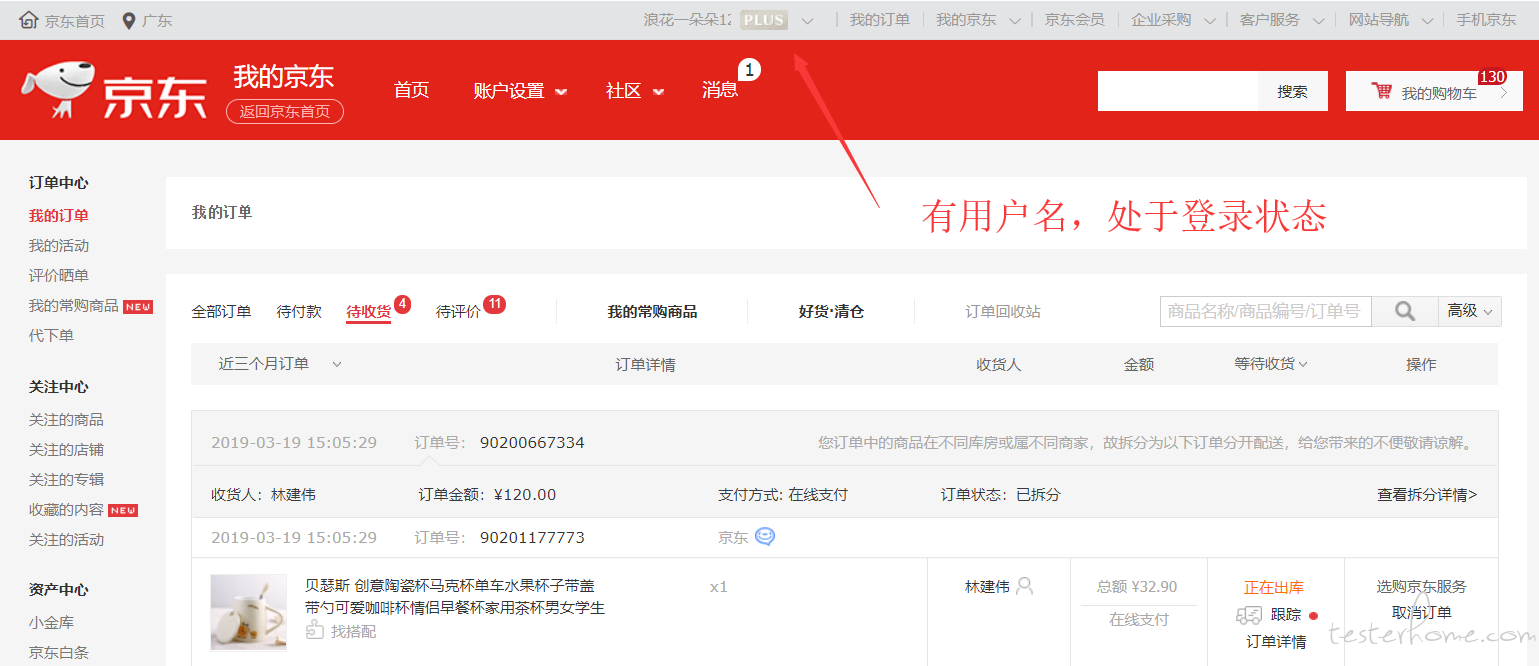Viewport: 1539px width, 666px height.
Task: Click the 取消订单 link
Action: 1421,613
